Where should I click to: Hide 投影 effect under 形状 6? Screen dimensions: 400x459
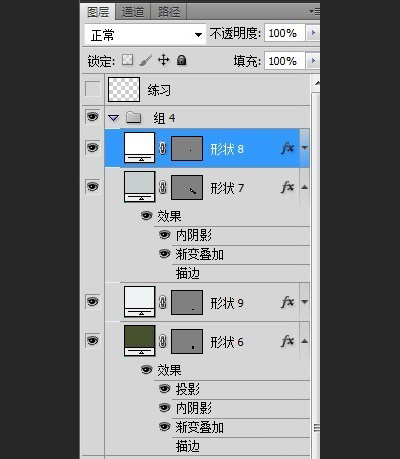164,389
